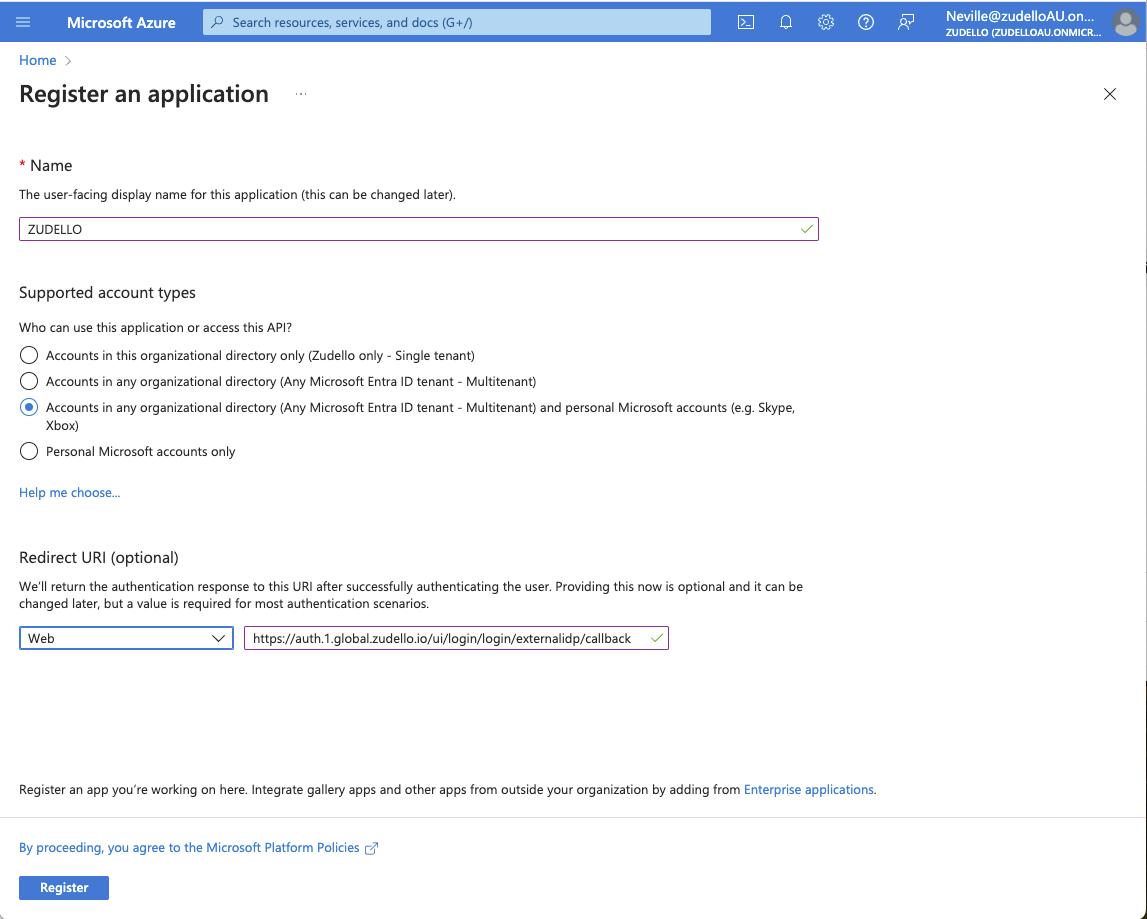The width and height of the screenshot is (1147, 919).
Task: Open the help question mark menu
Action: tap(865, 22)
